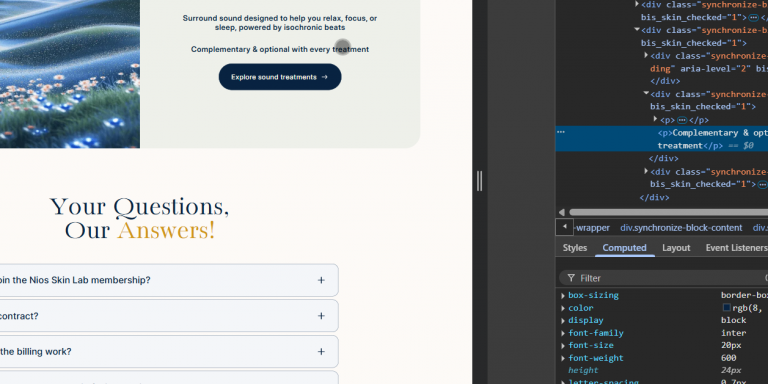Click the horizontal scrollbar of Elements panel
This screenshot has width=768, height=384.
click(669, 212)
